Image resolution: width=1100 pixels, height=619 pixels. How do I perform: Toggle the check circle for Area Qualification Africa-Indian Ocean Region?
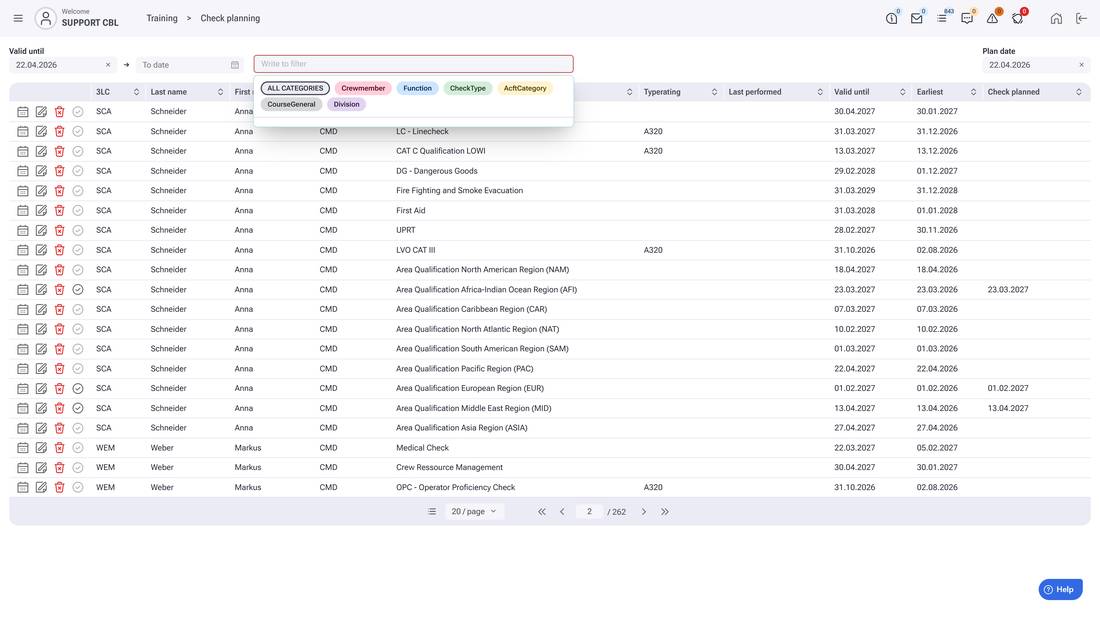tap(78, 289)
